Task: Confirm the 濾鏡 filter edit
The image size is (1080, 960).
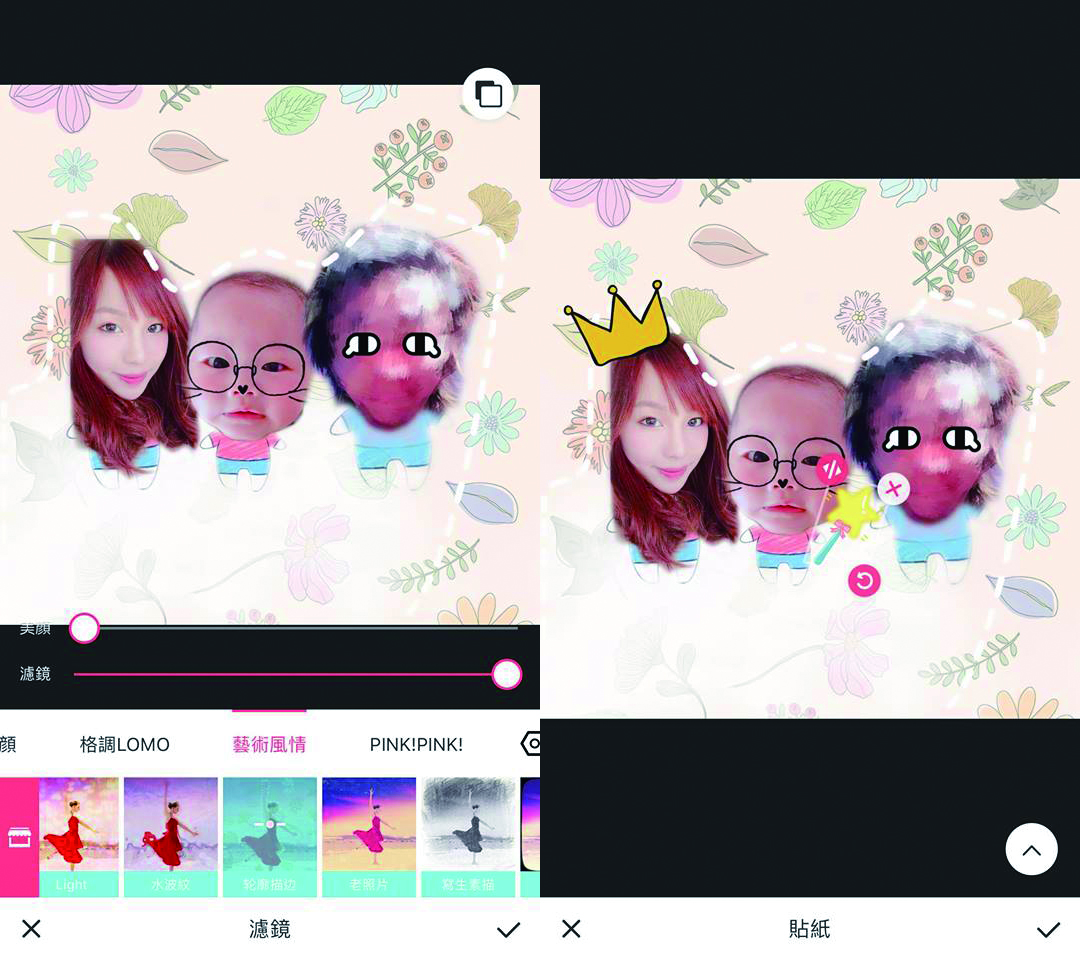Action: [x=508, y=930]
